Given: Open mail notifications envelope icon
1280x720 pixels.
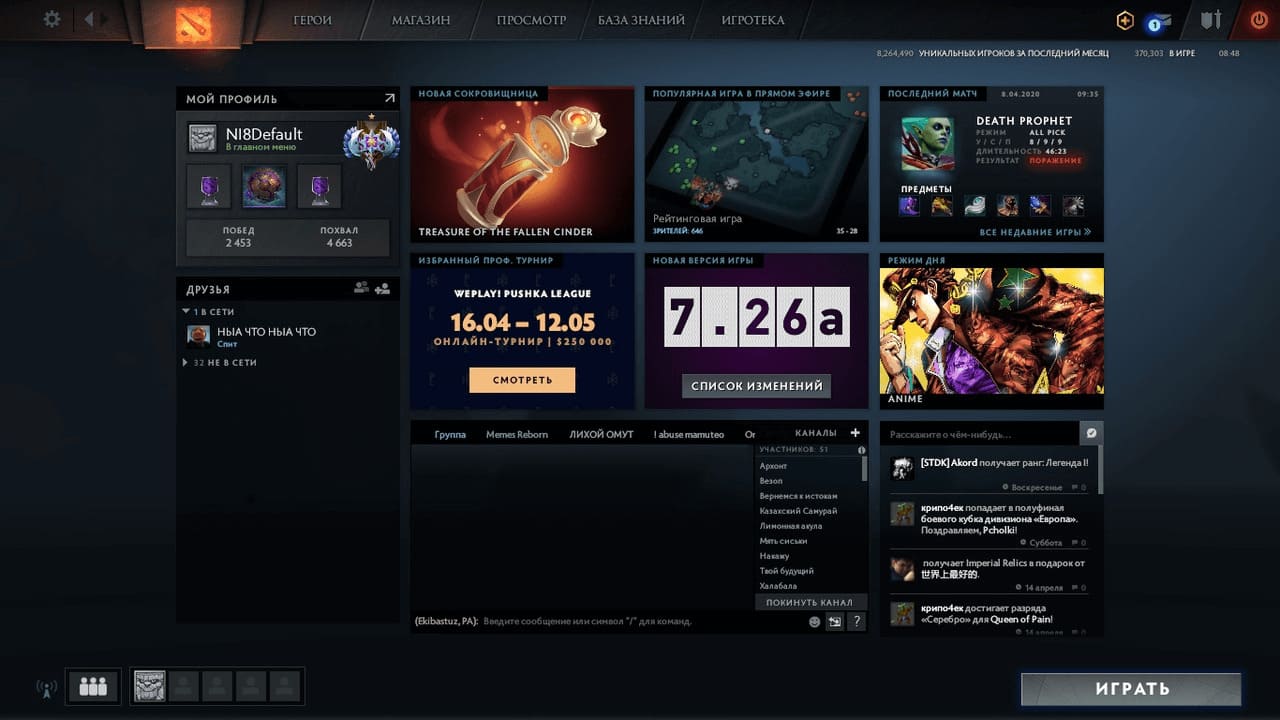Looking at the screenshot, I should click(1161, 21).
